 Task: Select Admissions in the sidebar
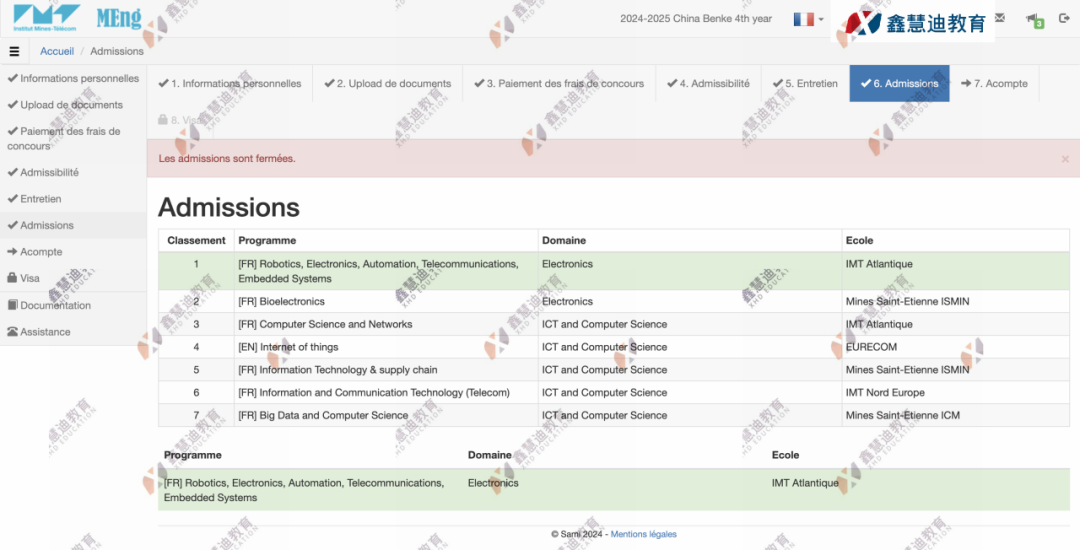point(73,225)
